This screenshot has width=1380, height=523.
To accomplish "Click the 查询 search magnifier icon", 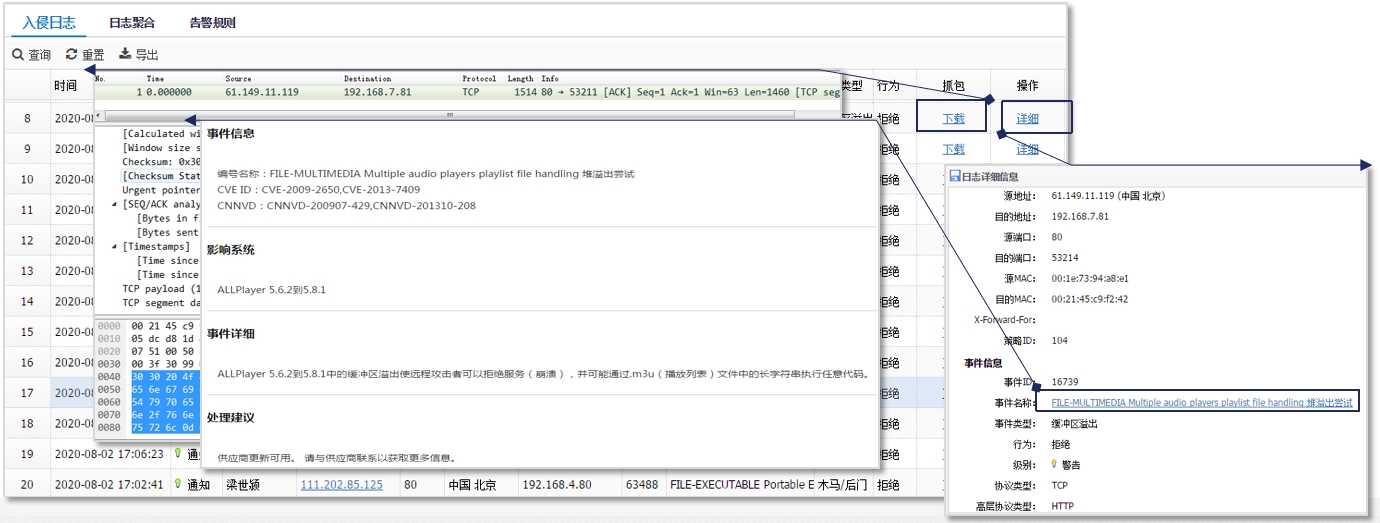I will [18, 55].
